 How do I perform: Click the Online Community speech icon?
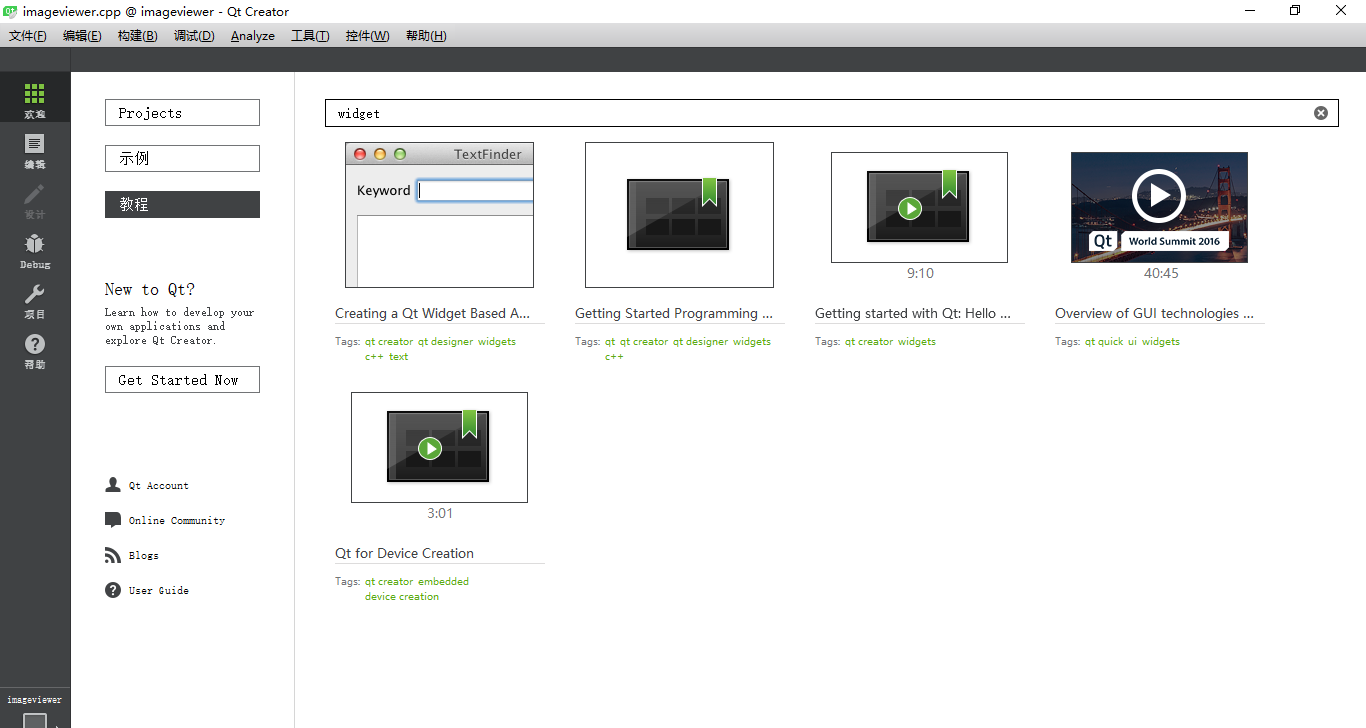[x=113, y=520]
